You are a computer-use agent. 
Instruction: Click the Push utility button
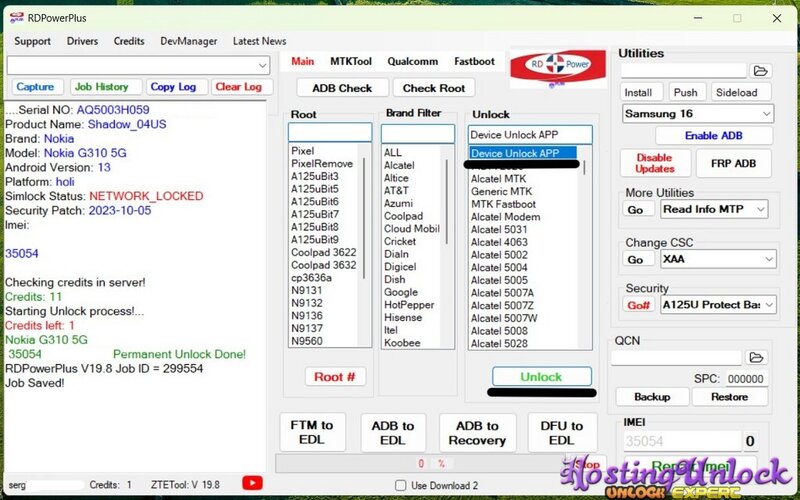coord(687,92)
